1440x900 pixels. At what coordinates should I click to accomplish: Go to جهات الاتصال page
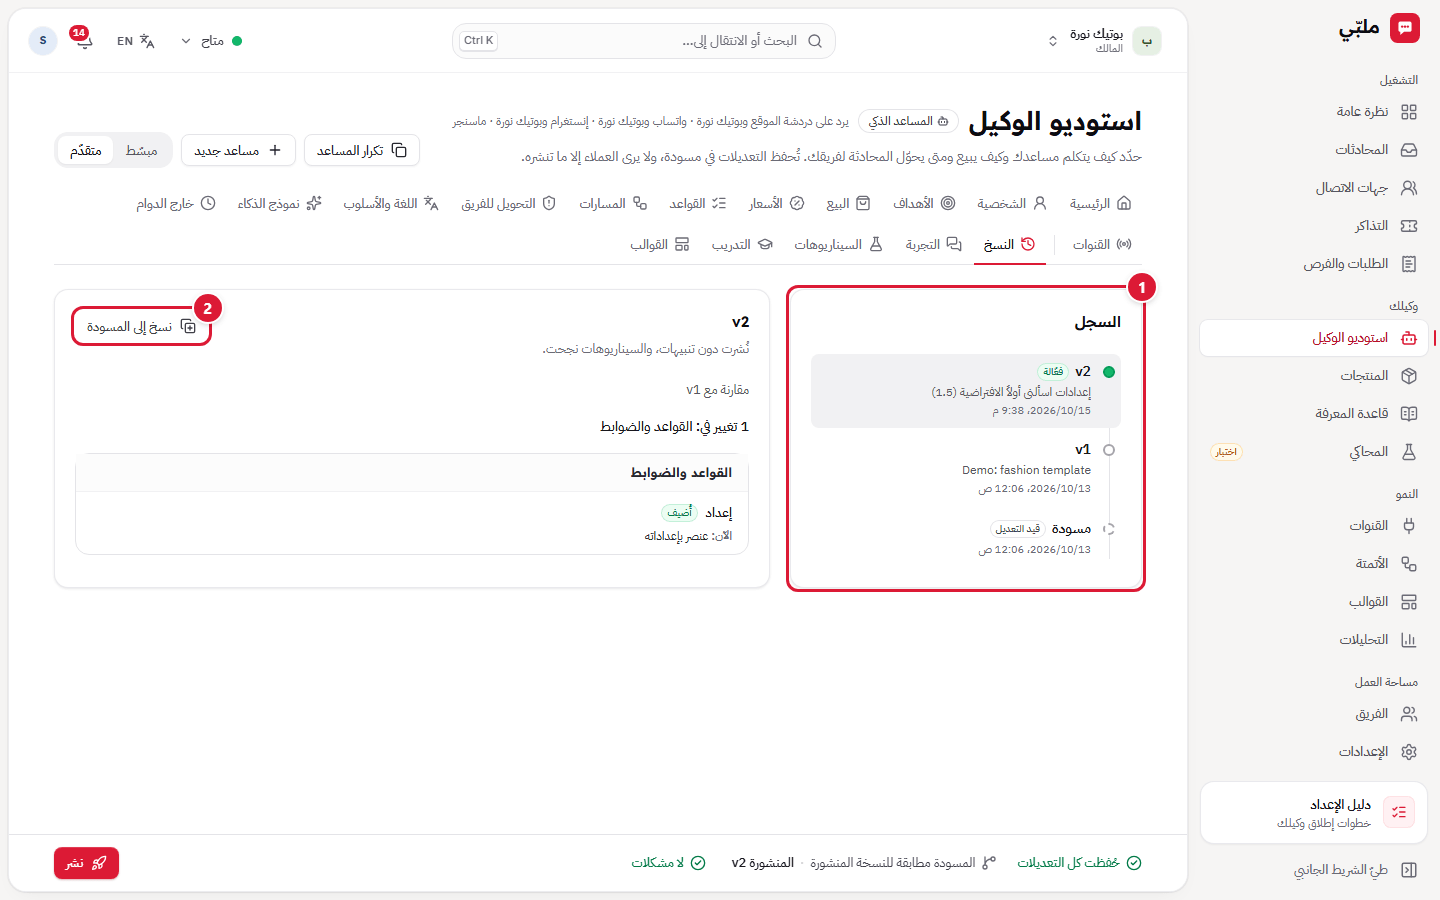[x=1313, y=188]
